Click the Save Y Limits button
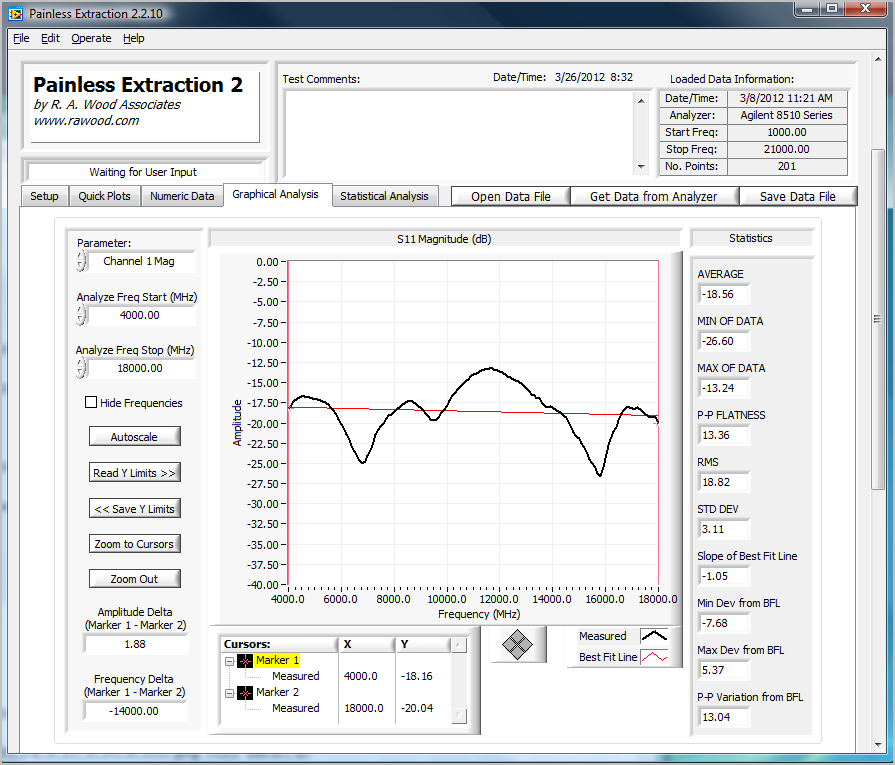Image resolution: width=895 pixels, height=765 pixels. pyautogui.click(x=134, y=509)
